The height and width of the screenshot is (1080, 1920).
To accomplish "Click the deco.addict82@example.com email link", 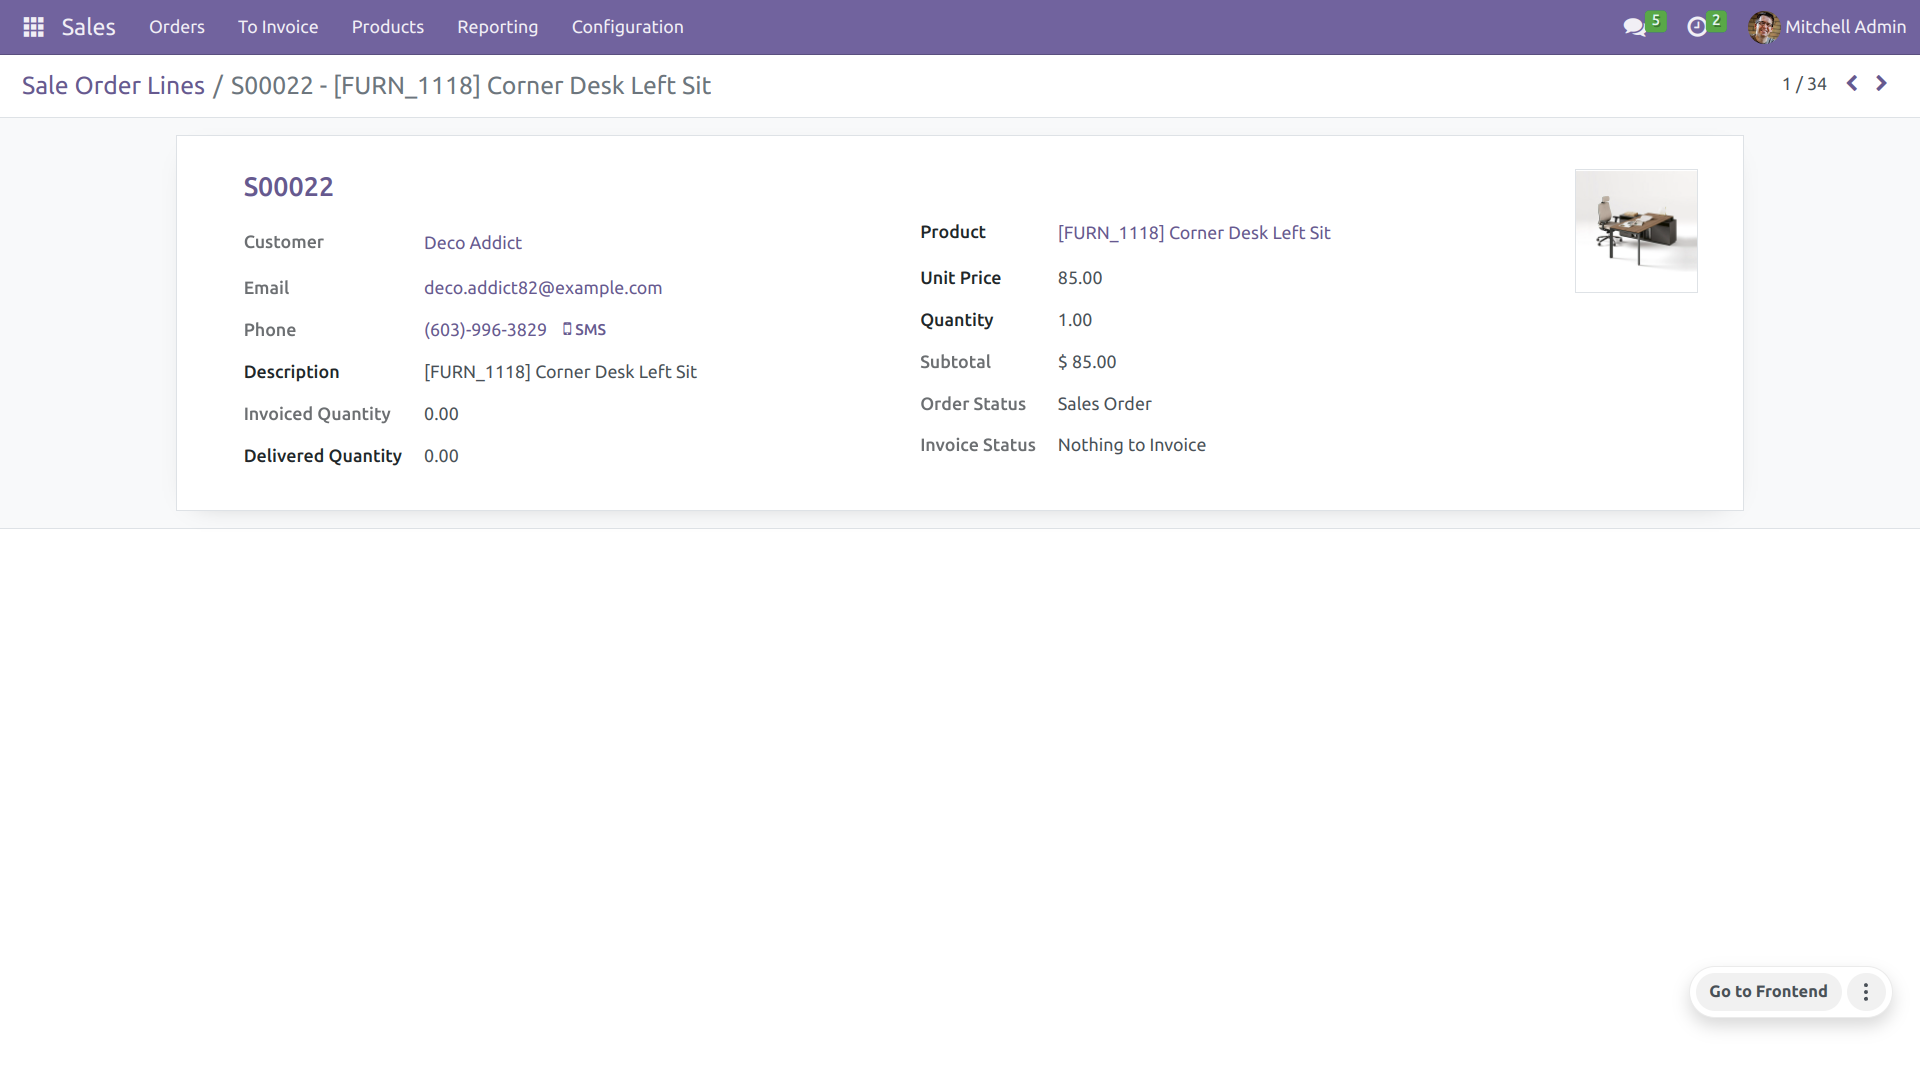I will (543, 288).
